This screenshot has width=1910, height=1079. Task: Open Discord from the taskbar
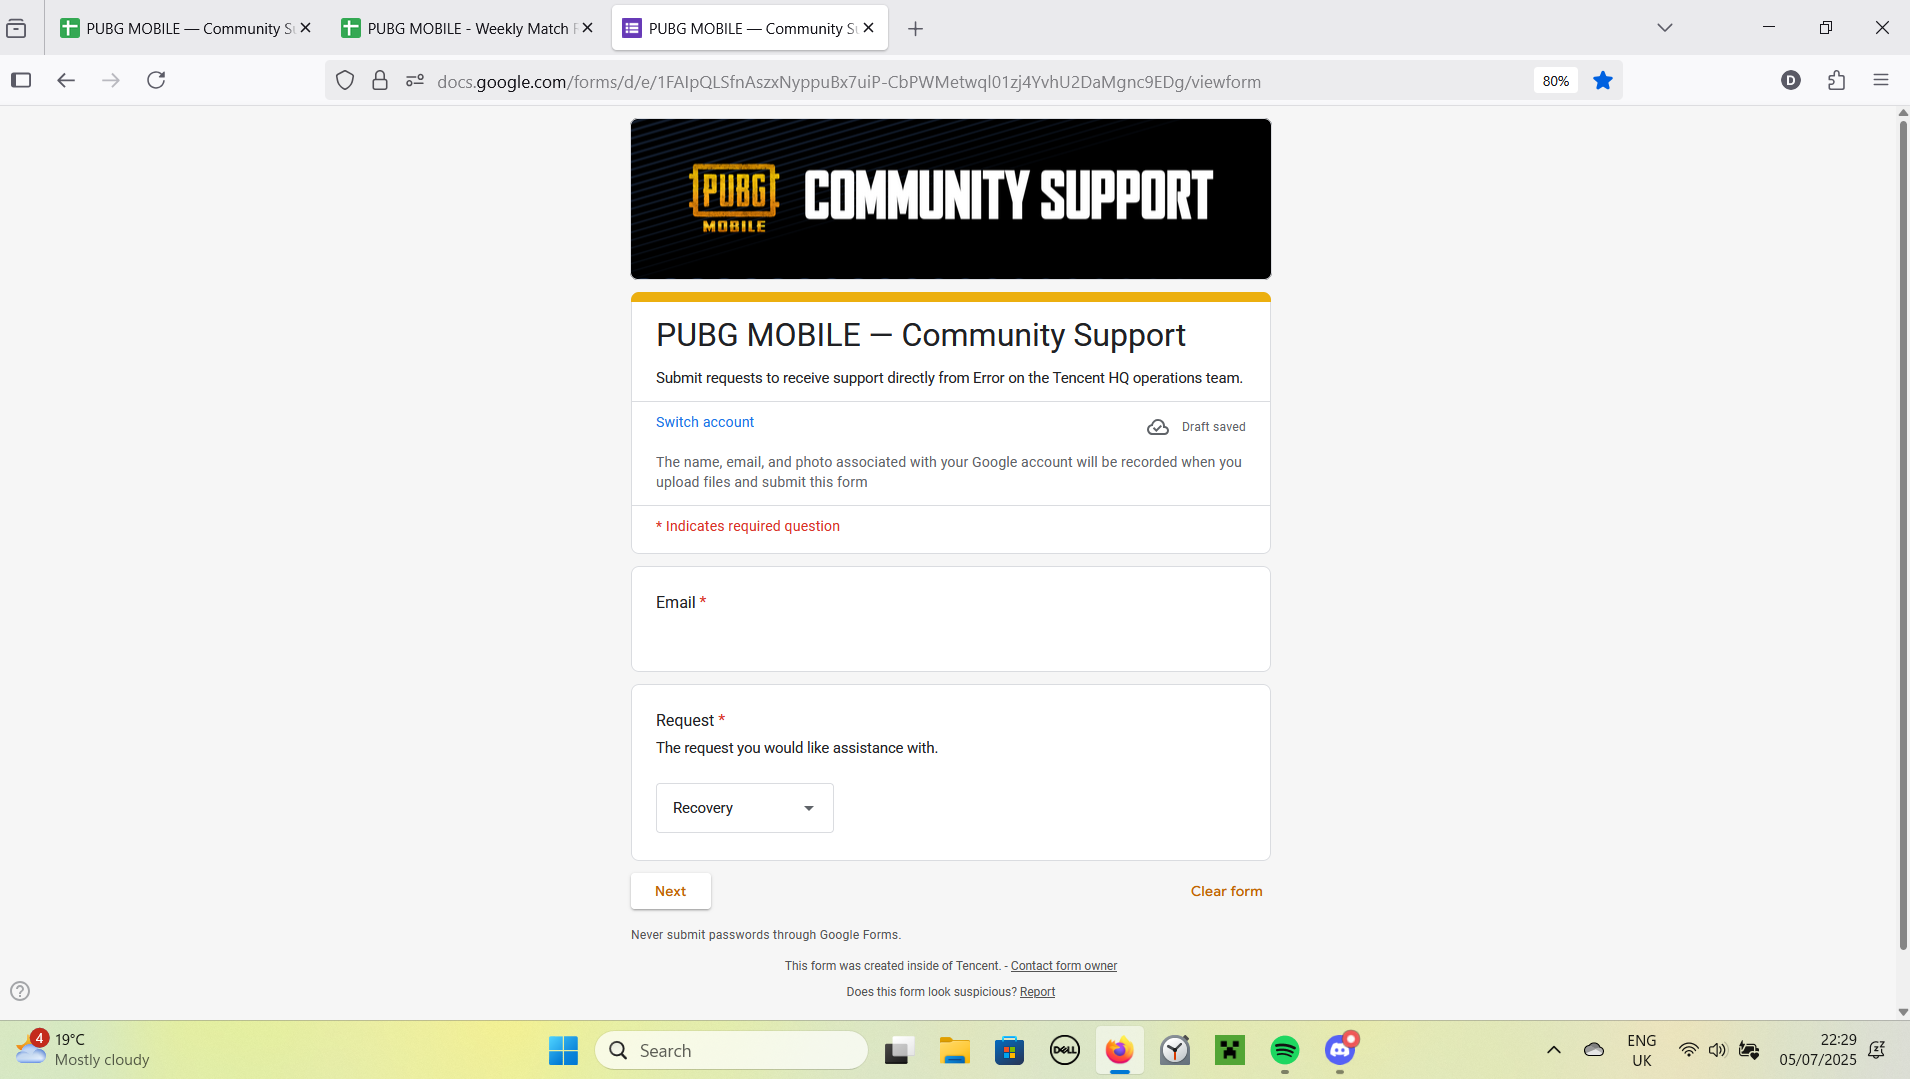(1340, 1050)
